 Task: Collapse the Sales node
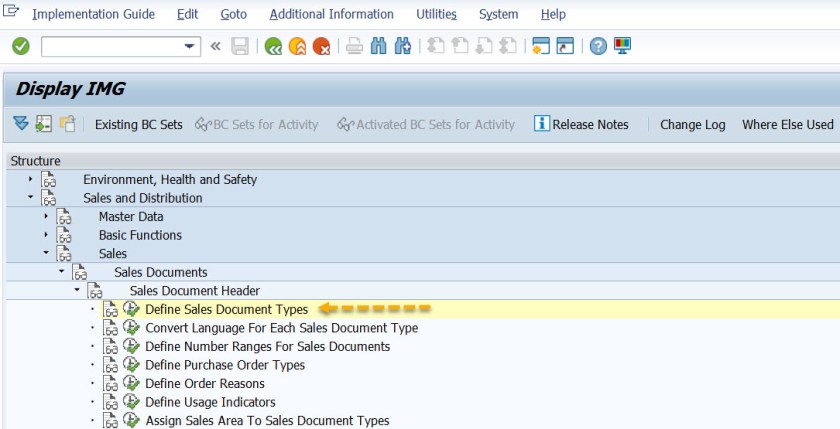(x=46, y=253)
